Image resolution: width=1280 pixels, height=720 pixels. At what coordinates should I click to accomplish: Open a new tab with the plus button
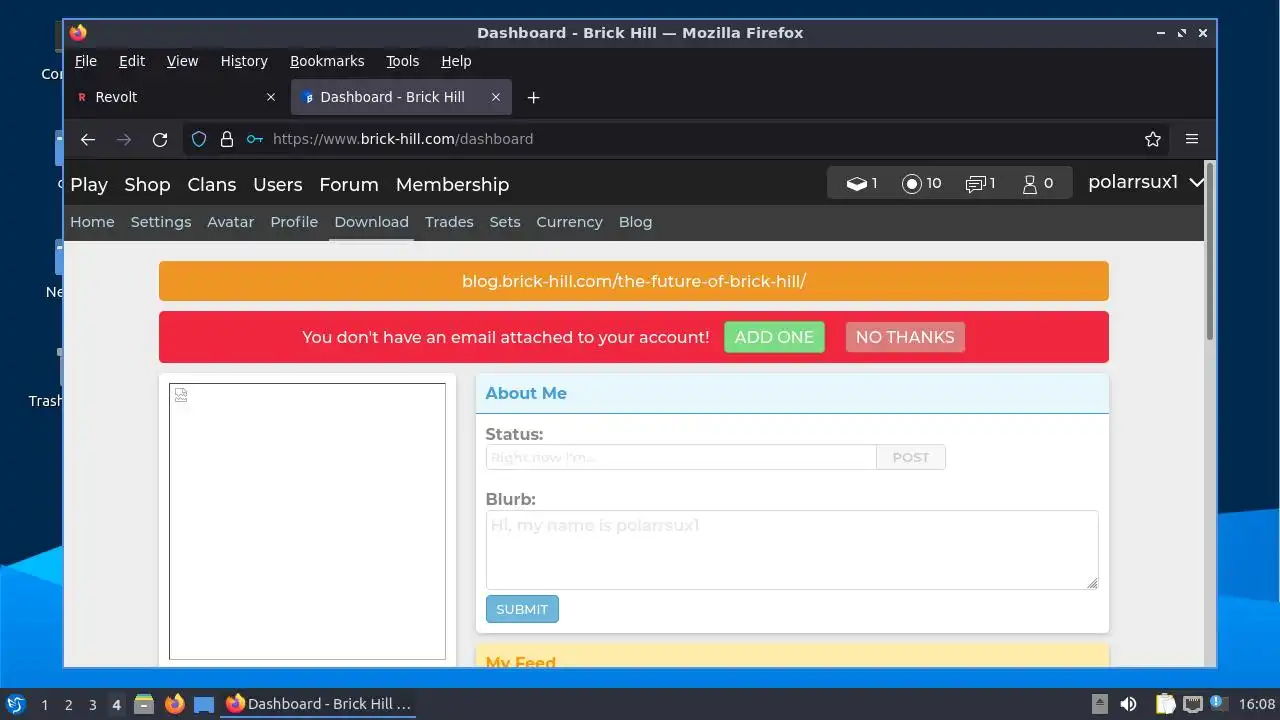coord(533,97)
